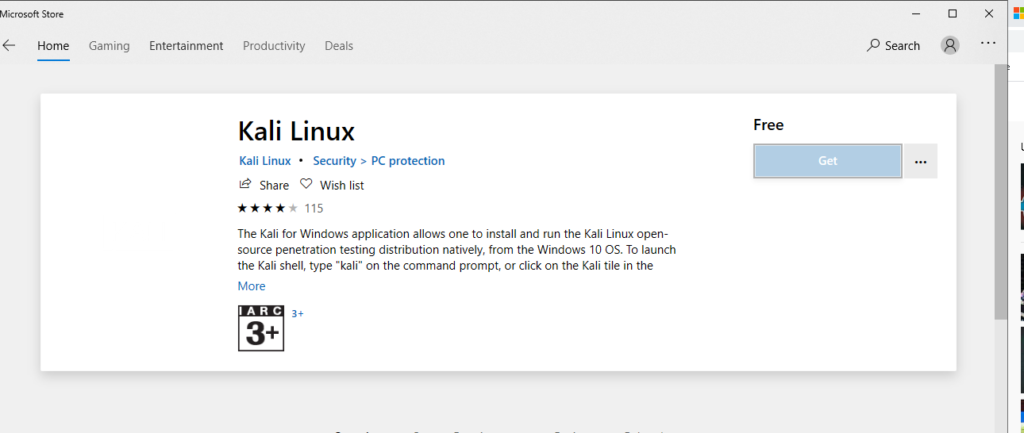
Task: Click the star rating with 115 reviews
Action: coord(280,208)
